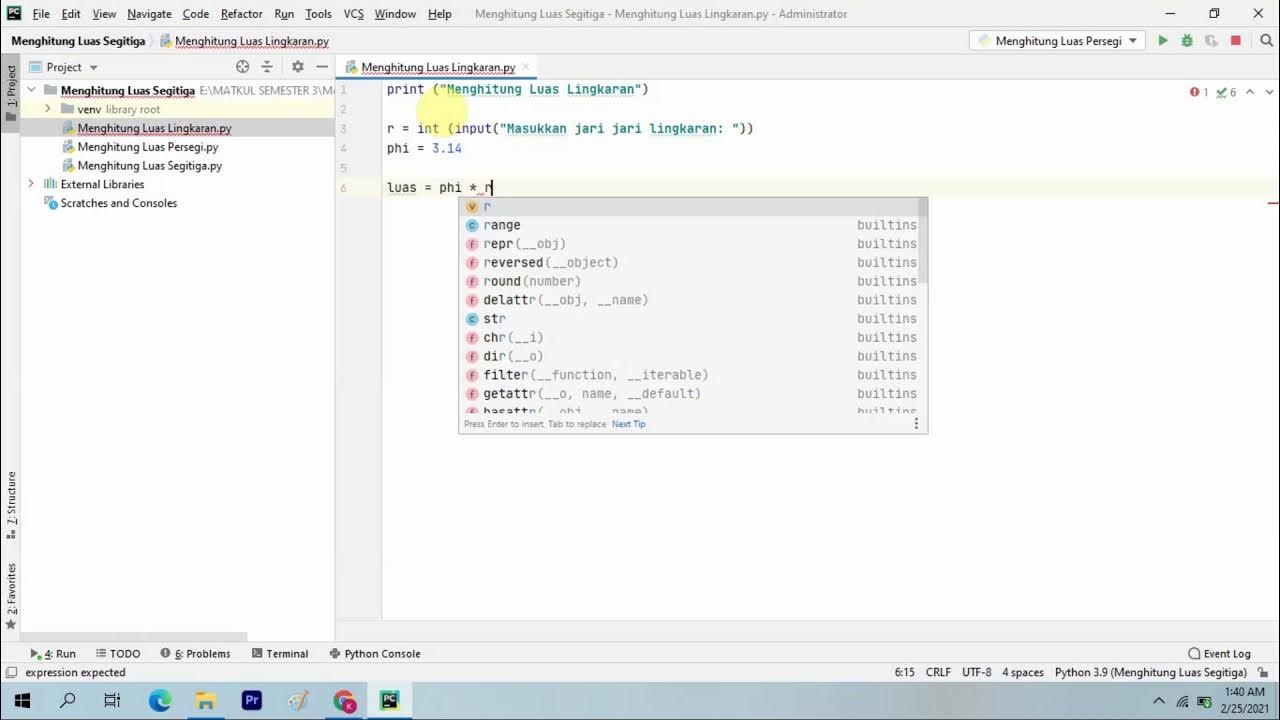The height and width of the screenshot is (720, 1280).
Task: Switch to PyCharm taskbar icon
Action: click(389, 701)
